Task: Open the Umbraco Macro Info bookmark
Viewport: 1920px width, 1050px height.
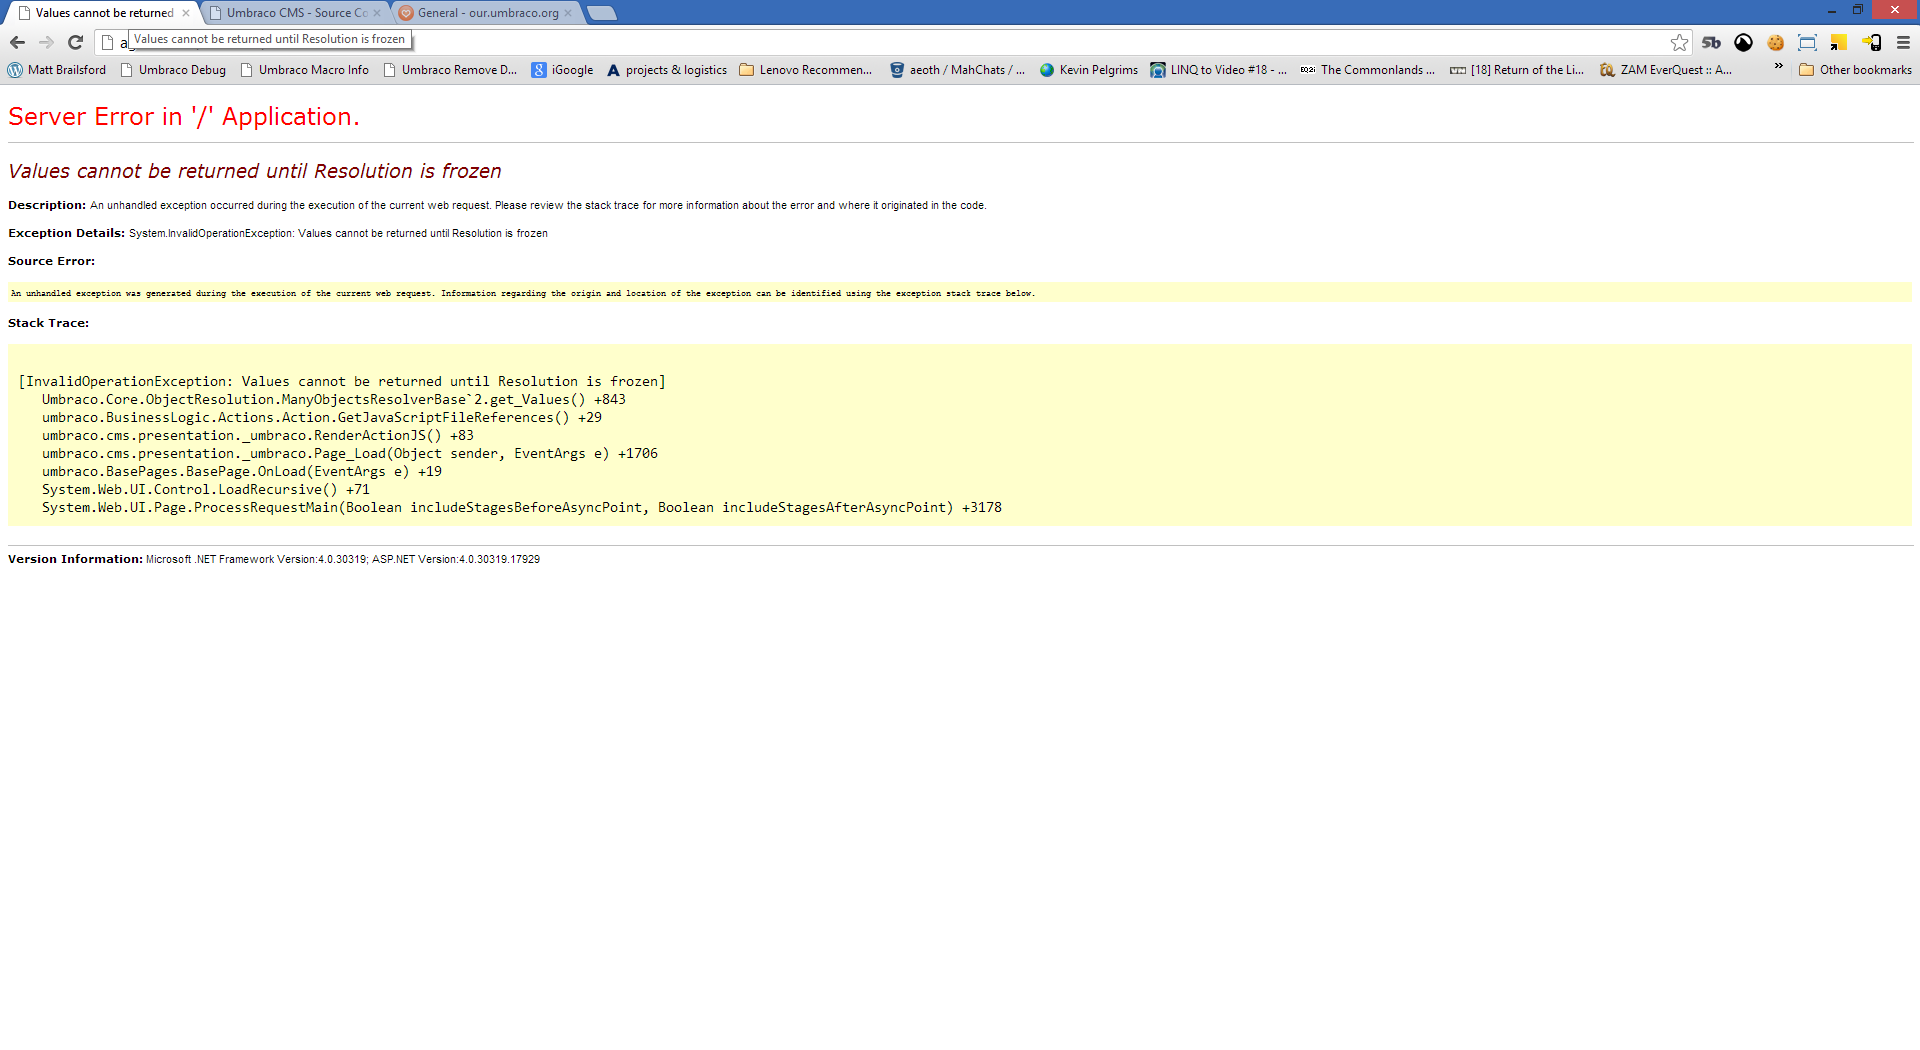Action: point(305,70)
